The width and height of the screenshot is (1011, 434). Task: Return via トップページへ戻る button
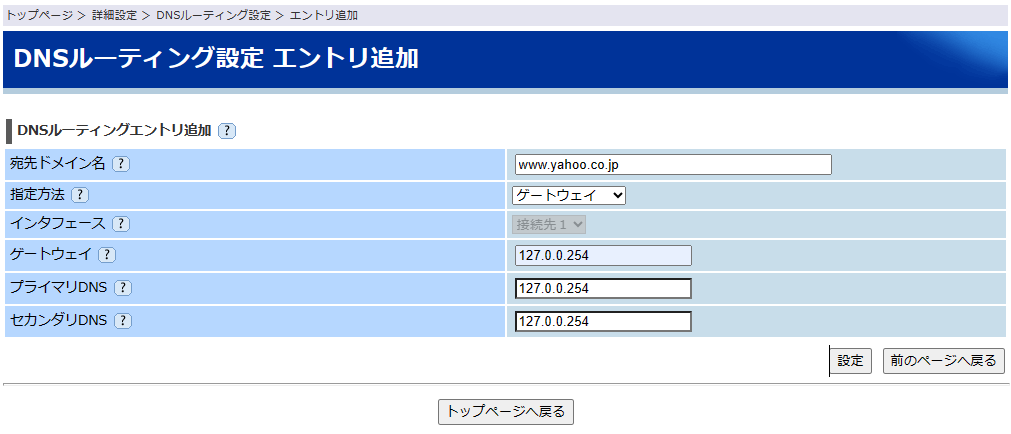[x=506, y=411]
